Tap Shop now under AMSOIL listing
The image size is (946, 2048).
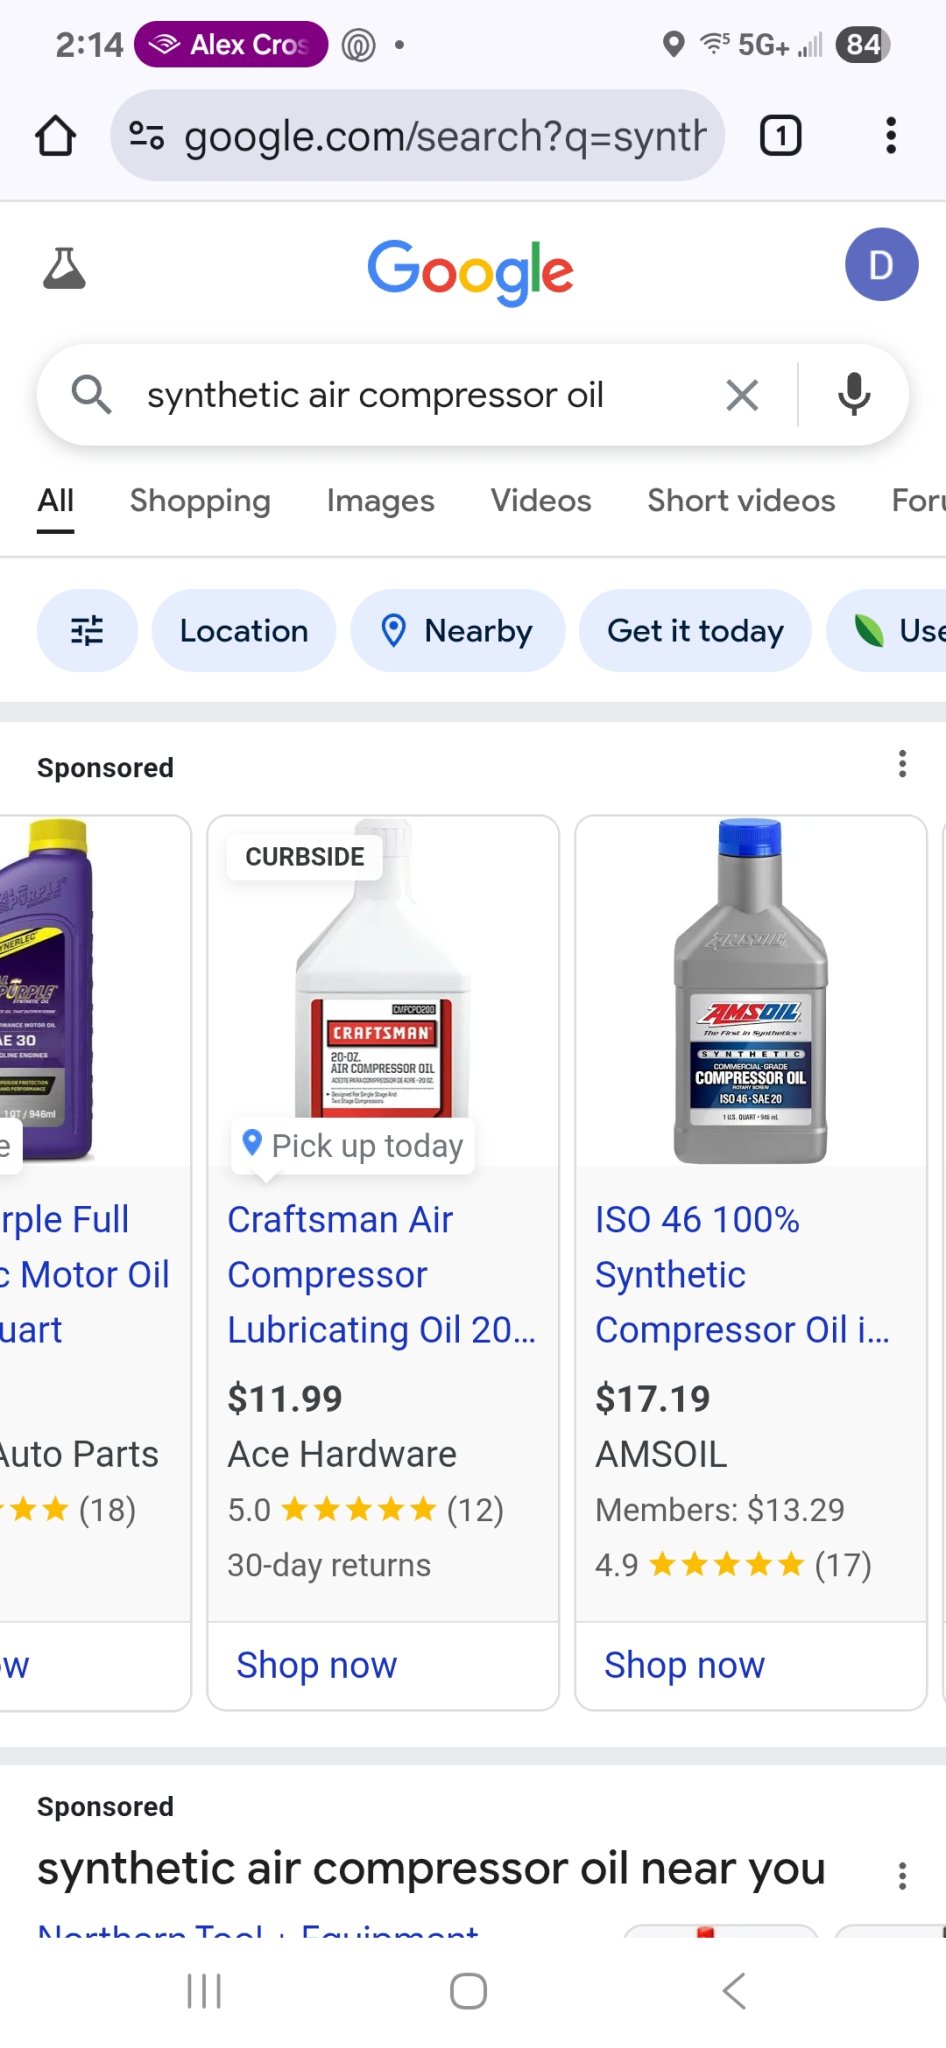tap(684, 1665)
